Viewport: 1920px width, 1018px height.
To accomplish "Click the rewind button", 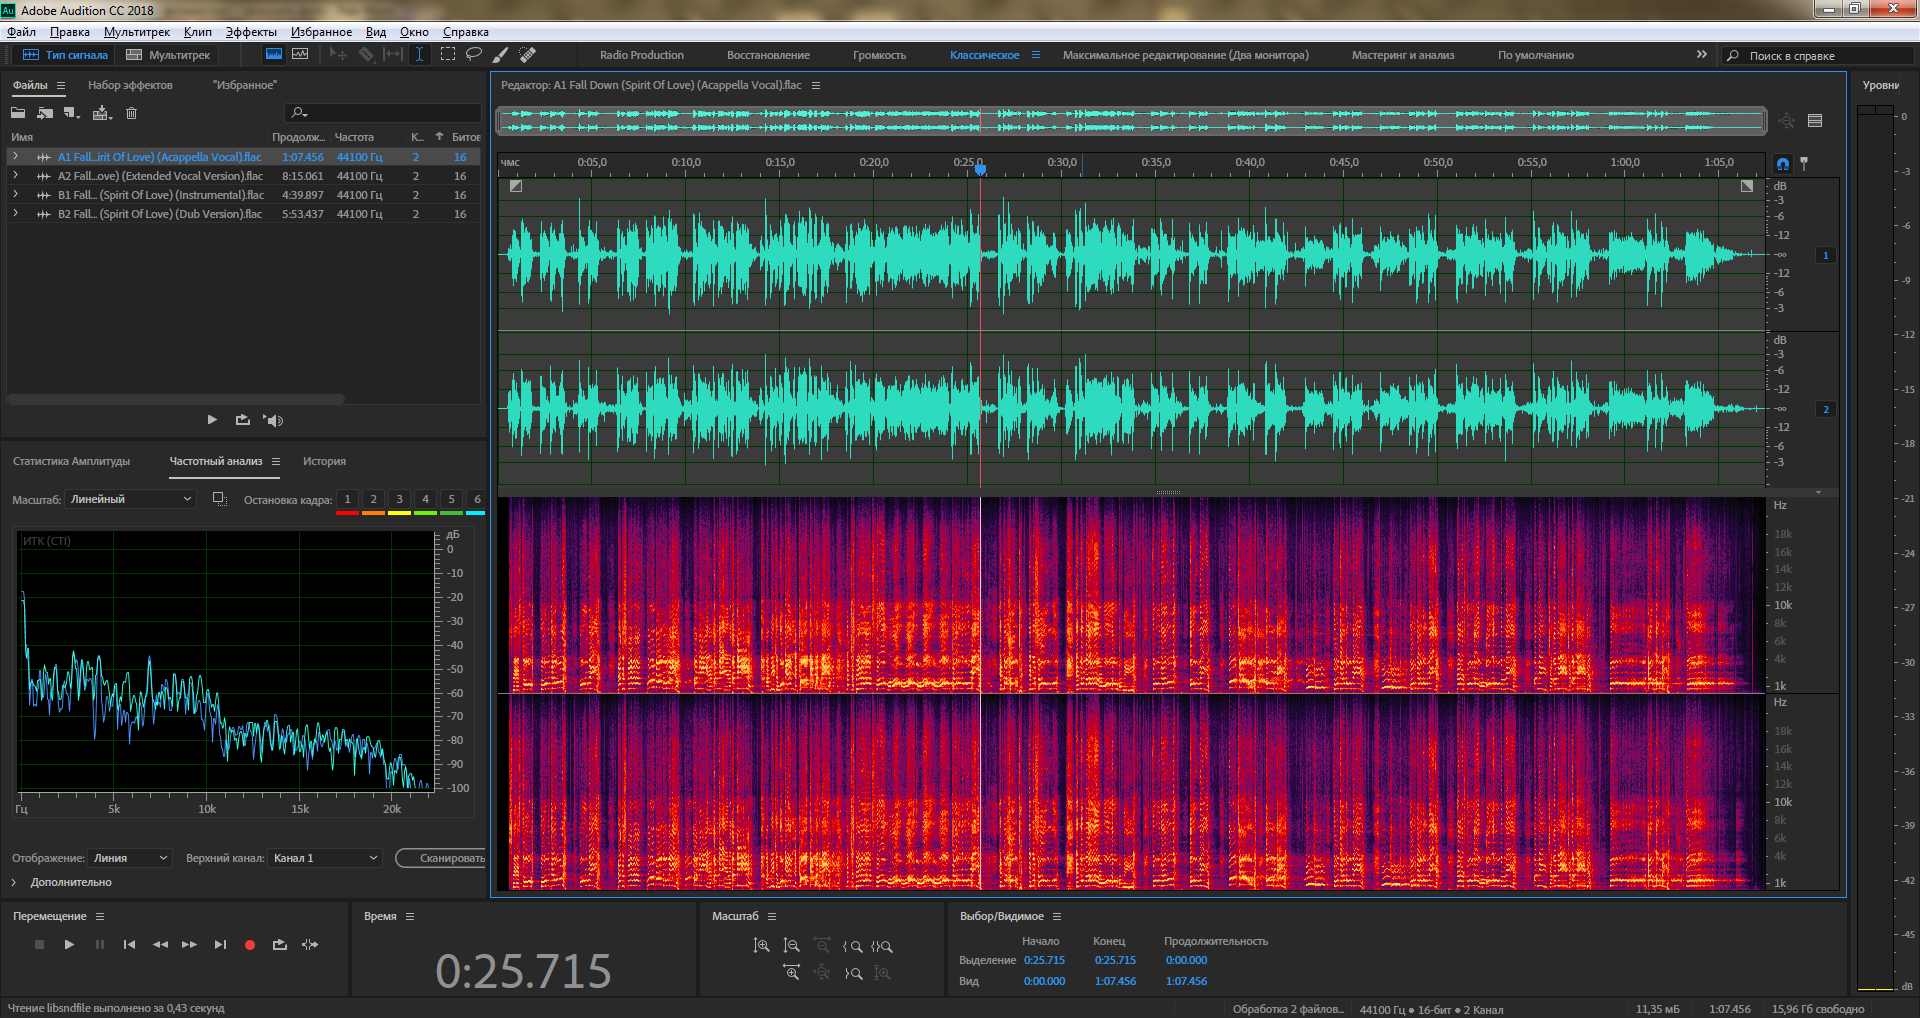I will [x=160, y=944].
